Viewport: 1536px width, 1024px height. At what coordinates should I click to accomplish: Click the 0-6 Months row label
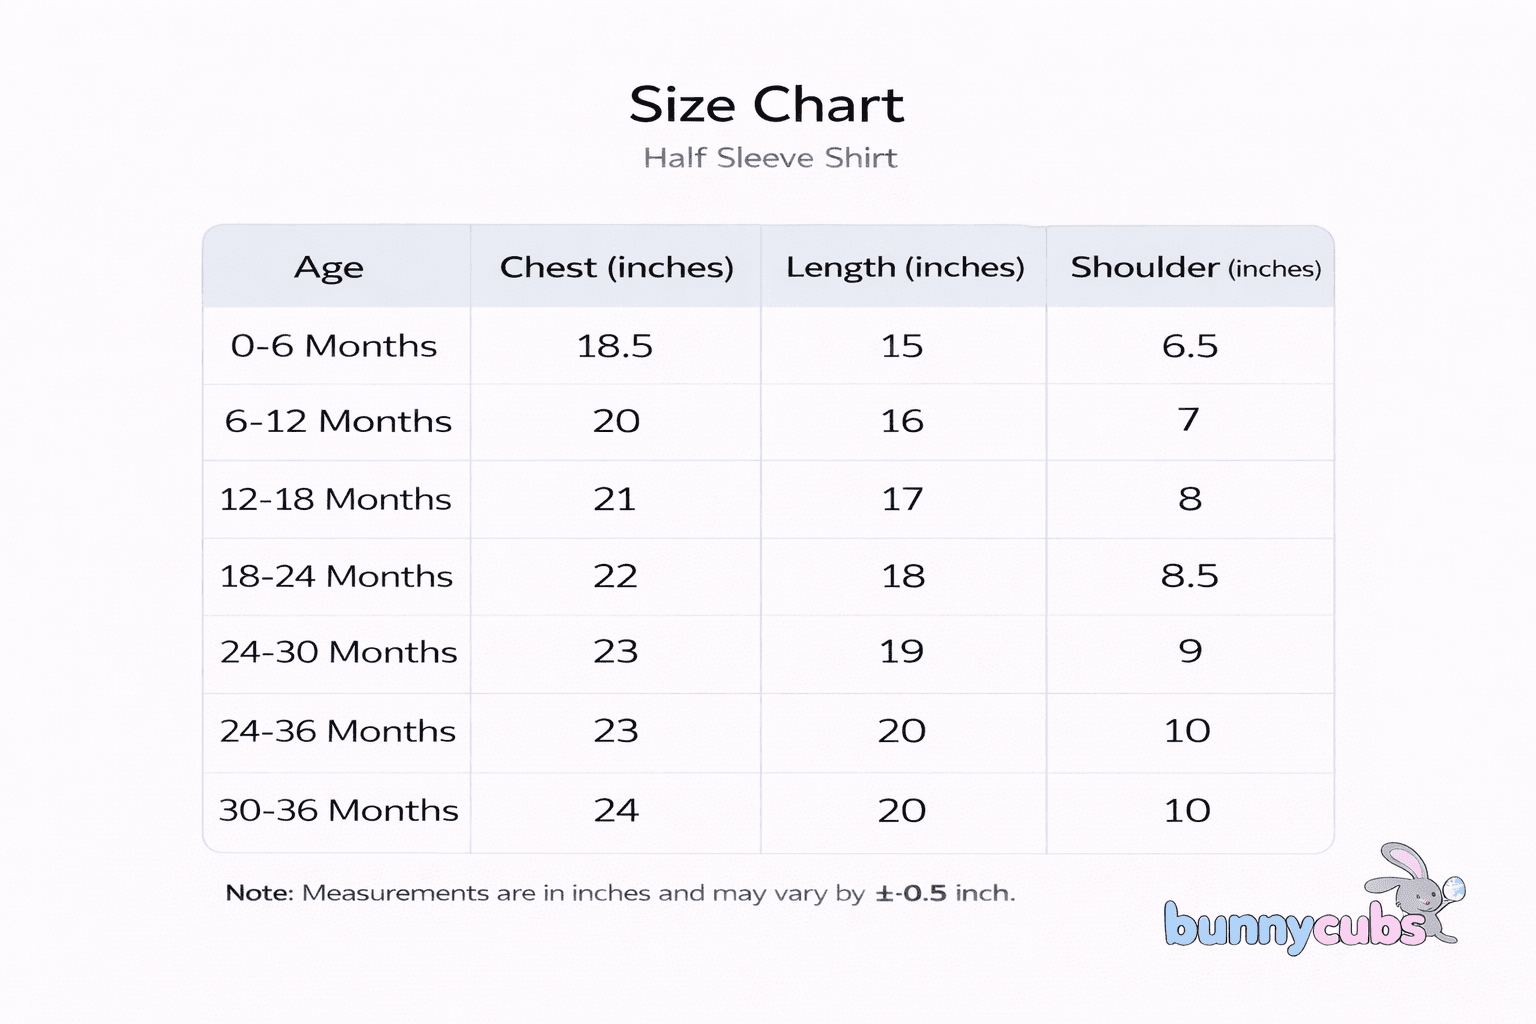334,346
